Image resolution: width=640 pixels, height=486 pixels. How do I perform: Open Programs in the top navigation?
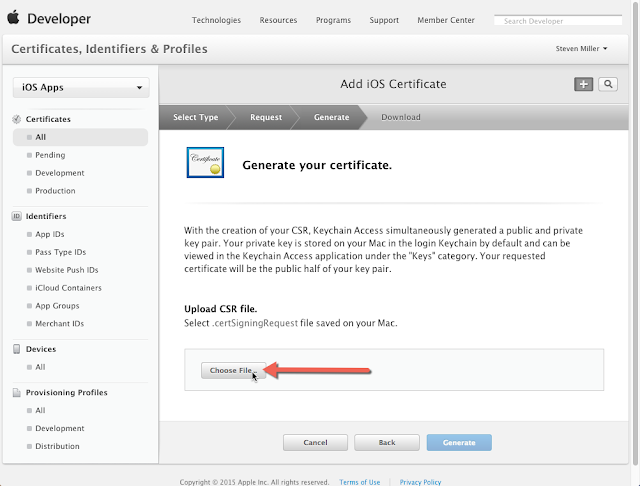333,20
